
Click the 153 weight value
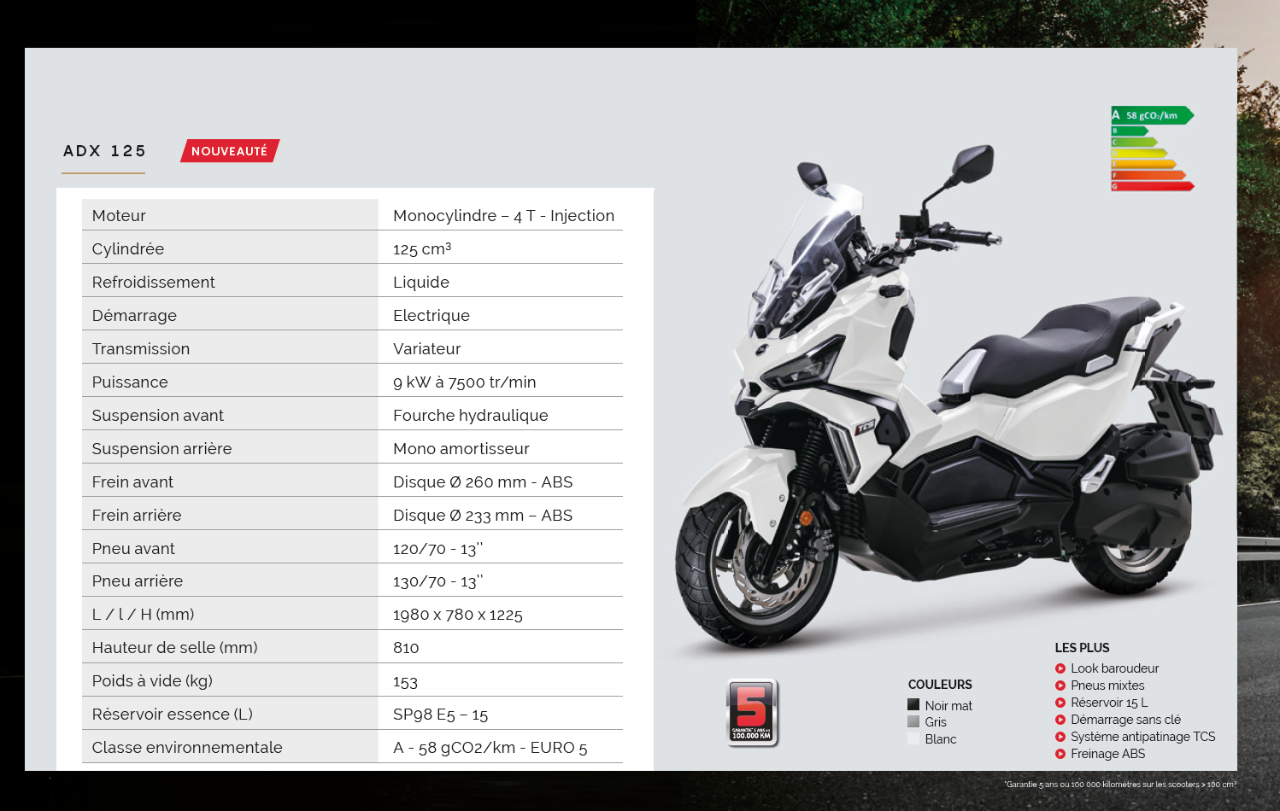(405, 682)
